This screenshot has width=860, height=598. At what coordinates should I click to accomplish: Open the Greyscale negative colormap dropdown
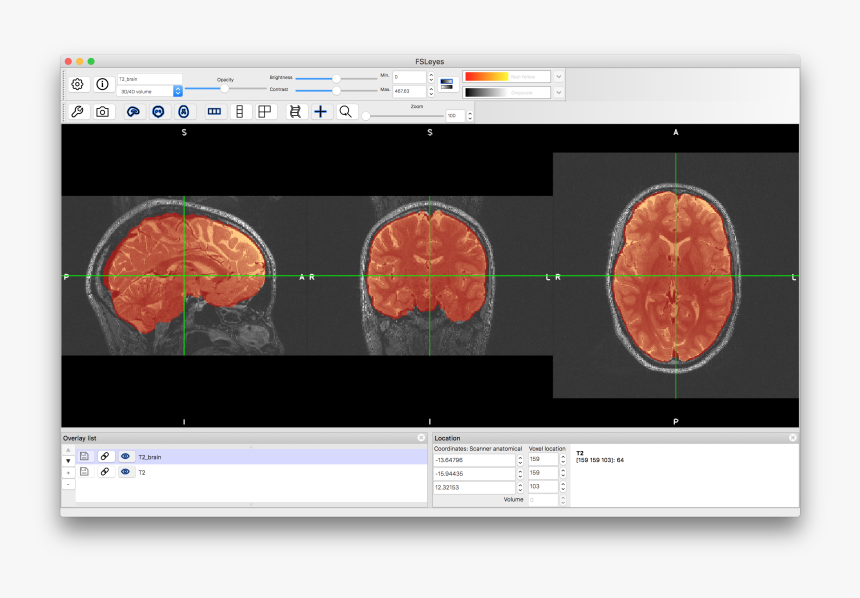pos(558,93)
